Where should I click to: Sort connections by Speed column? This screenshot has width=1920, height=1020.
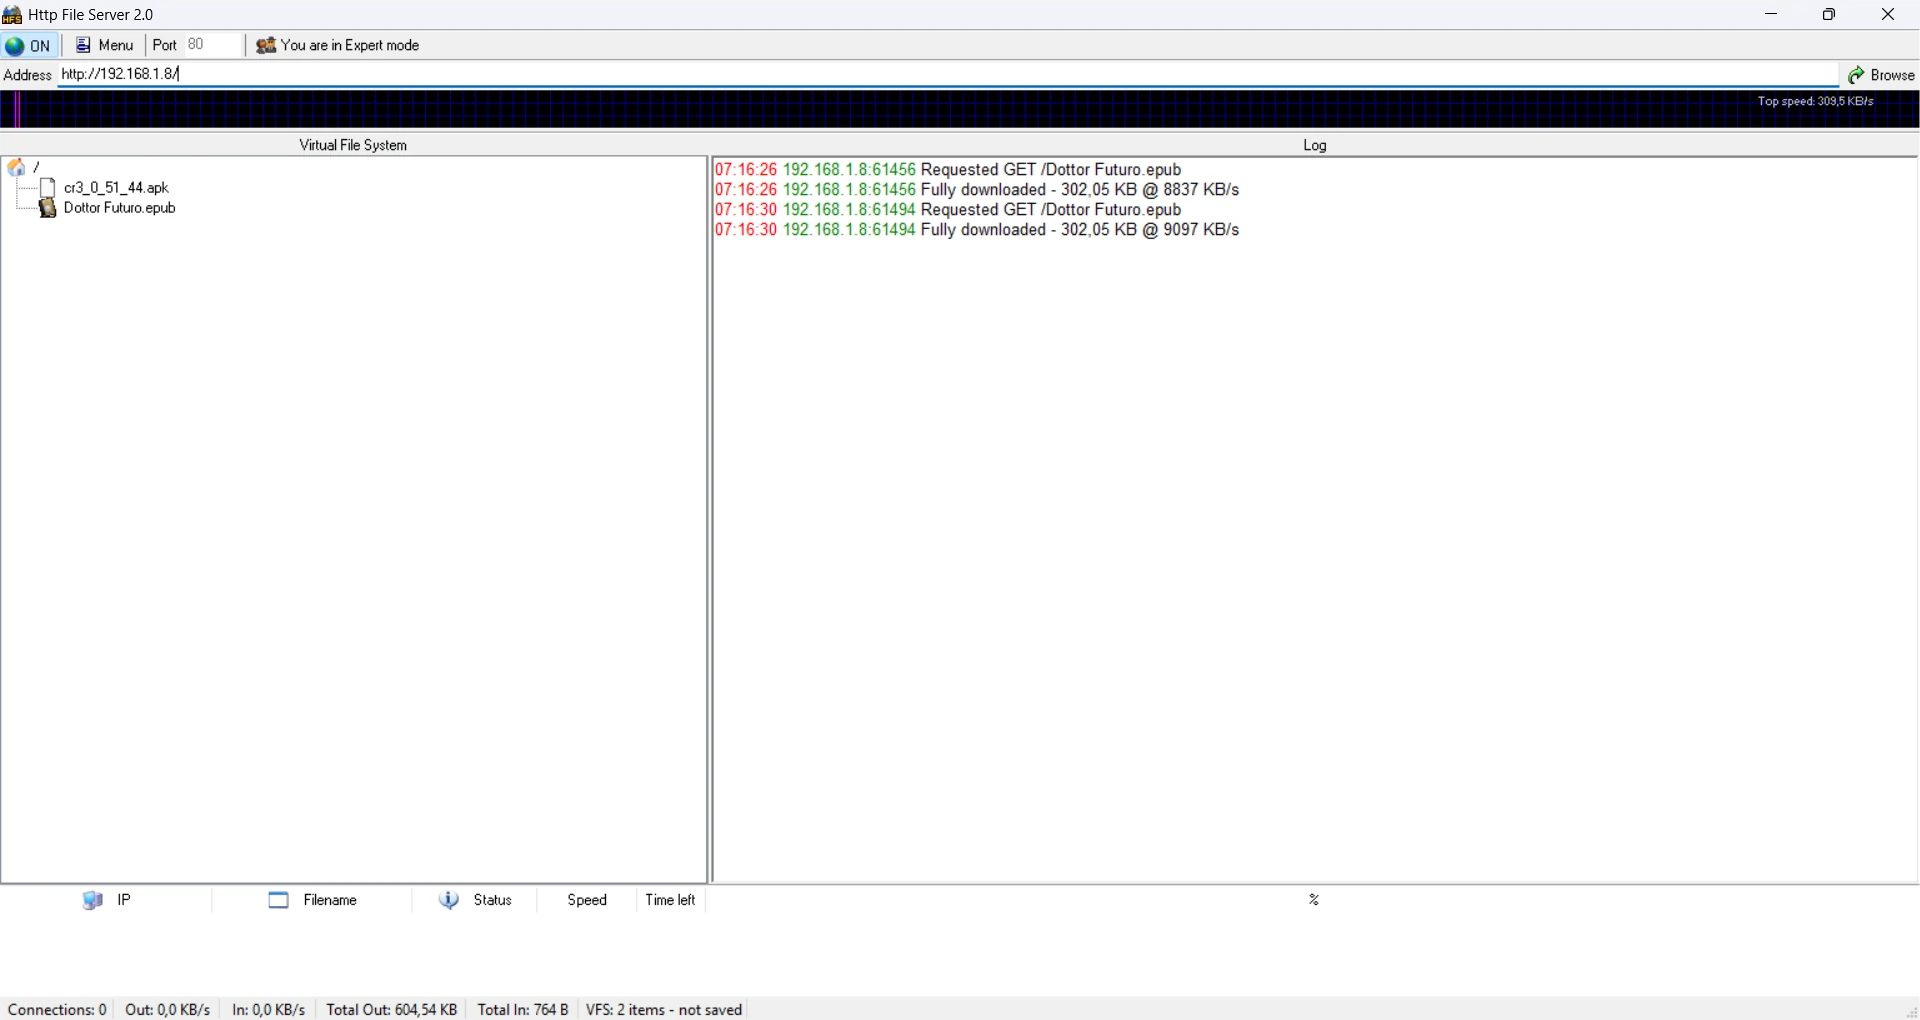coord(587,900)
